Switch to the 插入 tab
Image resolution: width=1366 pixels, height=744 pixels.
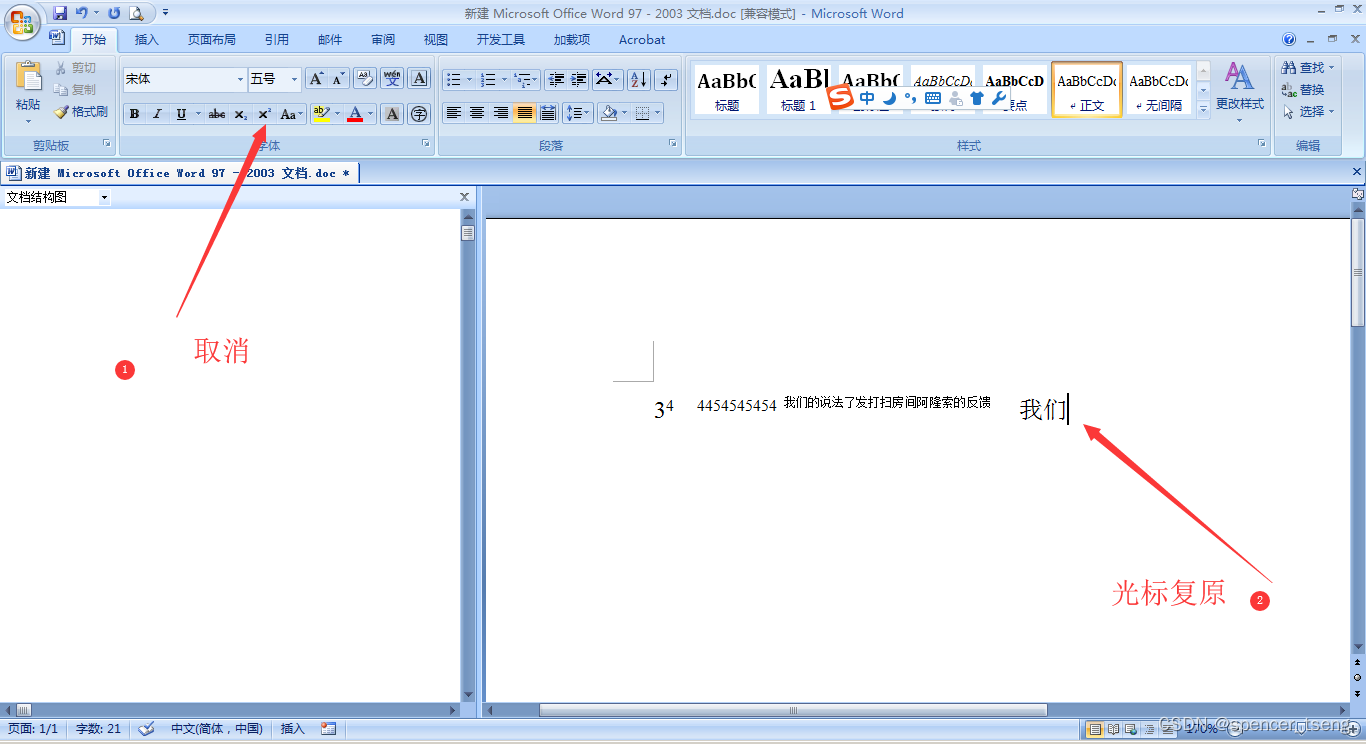(147, 40)
